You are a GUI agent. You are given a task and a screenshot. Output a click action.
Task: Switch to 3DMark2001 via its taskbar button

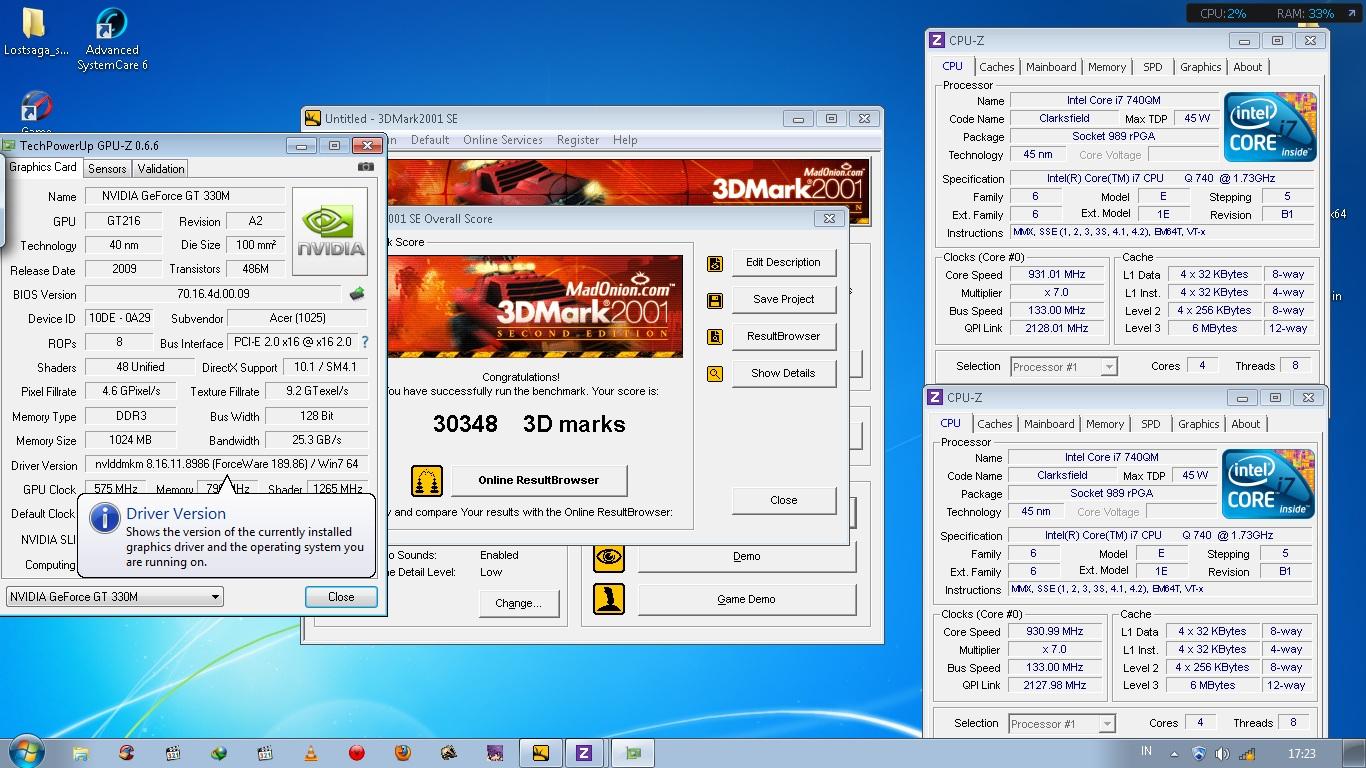point(540,753)
